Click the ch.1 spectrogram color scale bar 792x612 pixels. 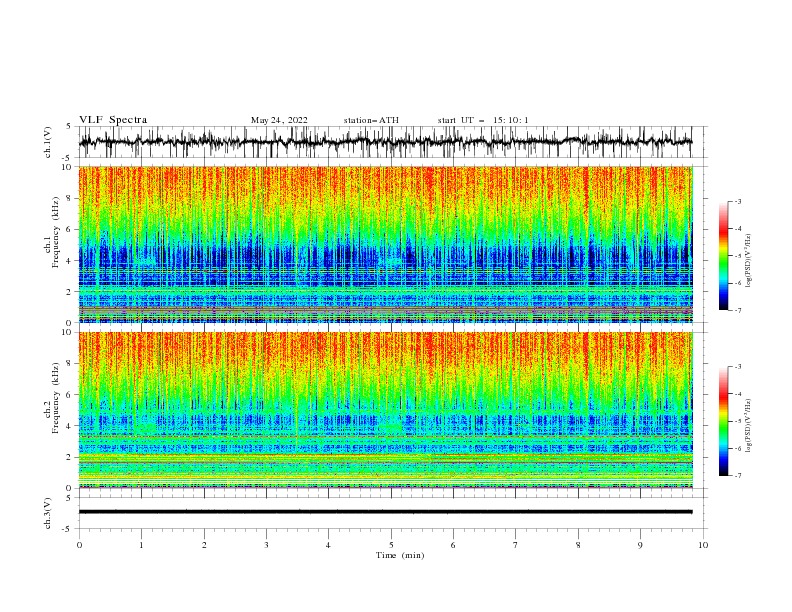pos(723,255)
